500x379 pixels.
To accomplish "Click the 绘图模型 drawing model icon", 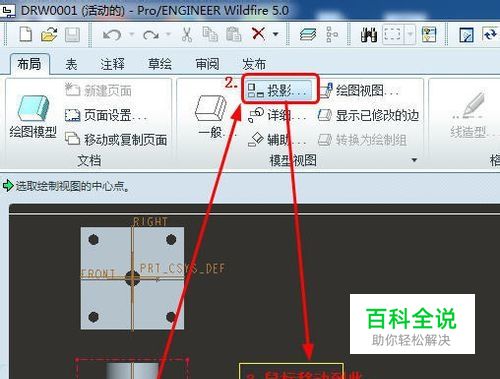I will (x=33, y=116).
